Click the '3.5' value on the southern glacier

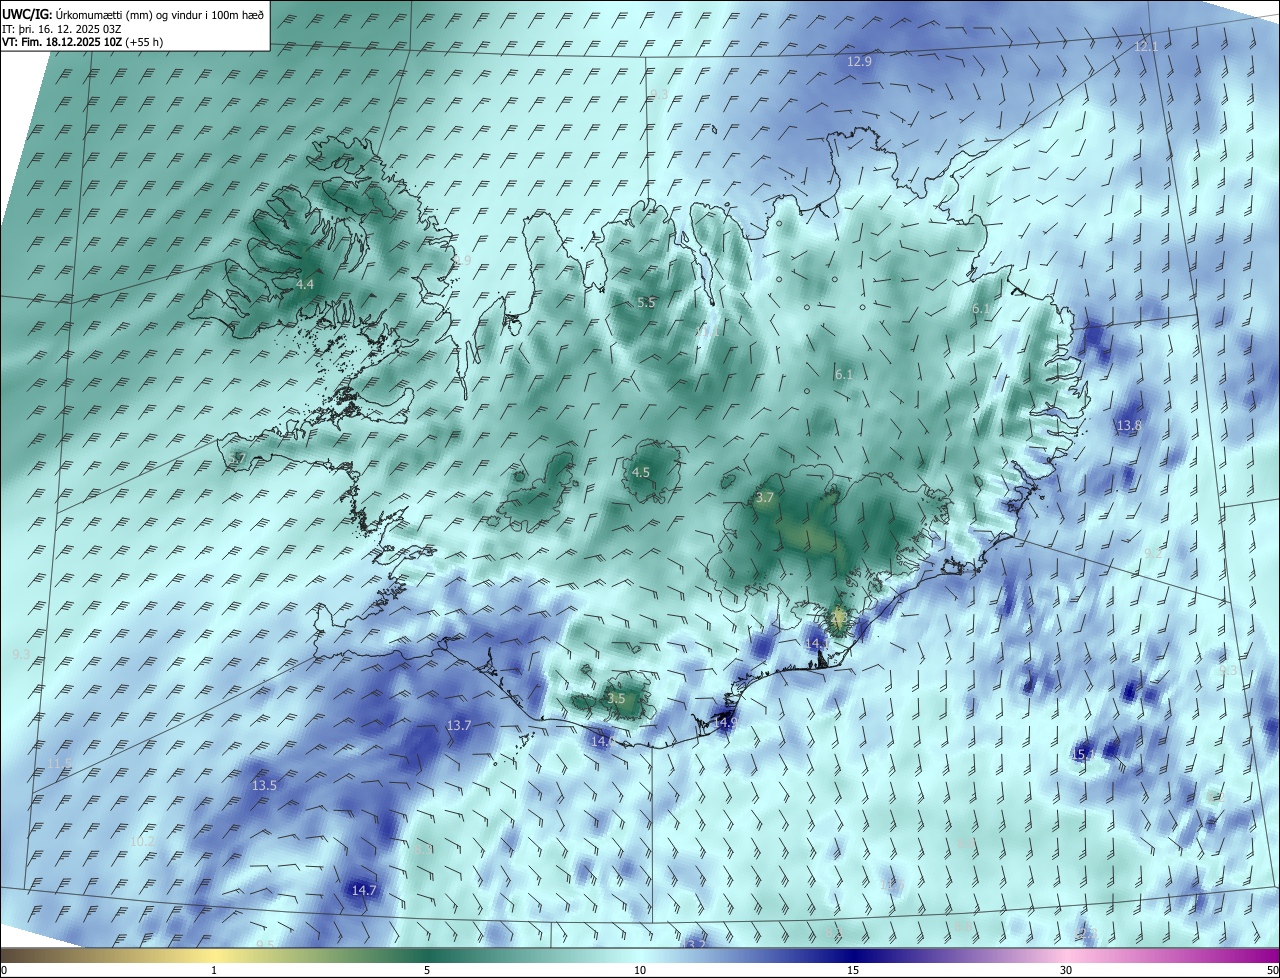pyautogui.click(x=616, y=699)
